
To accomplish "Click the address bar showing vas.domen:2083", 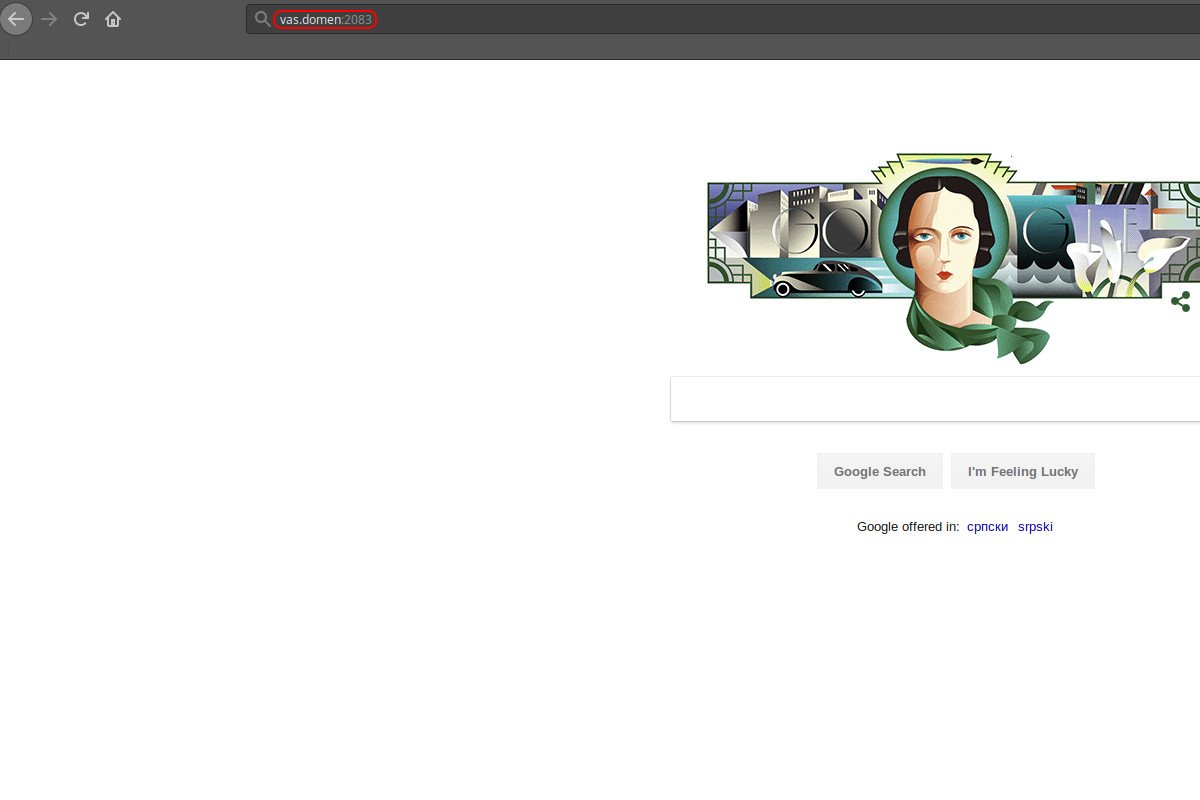I will [x=723, y=19].
